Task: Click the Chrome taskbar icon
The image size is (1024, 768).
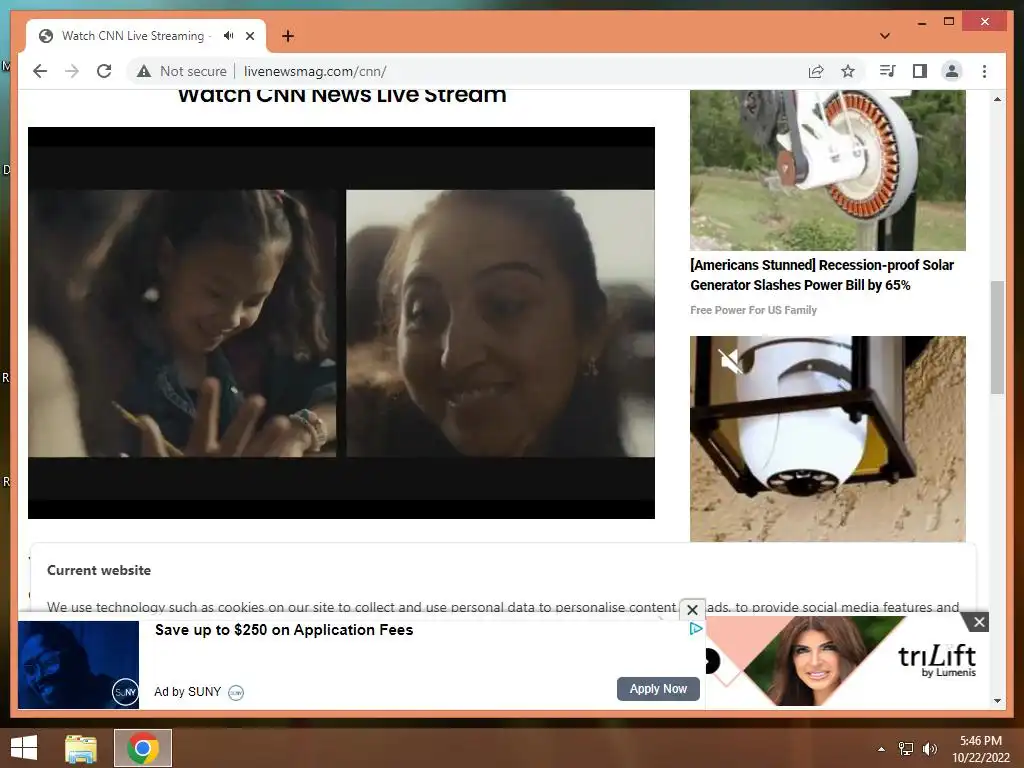Action: [x=143, y=748]
